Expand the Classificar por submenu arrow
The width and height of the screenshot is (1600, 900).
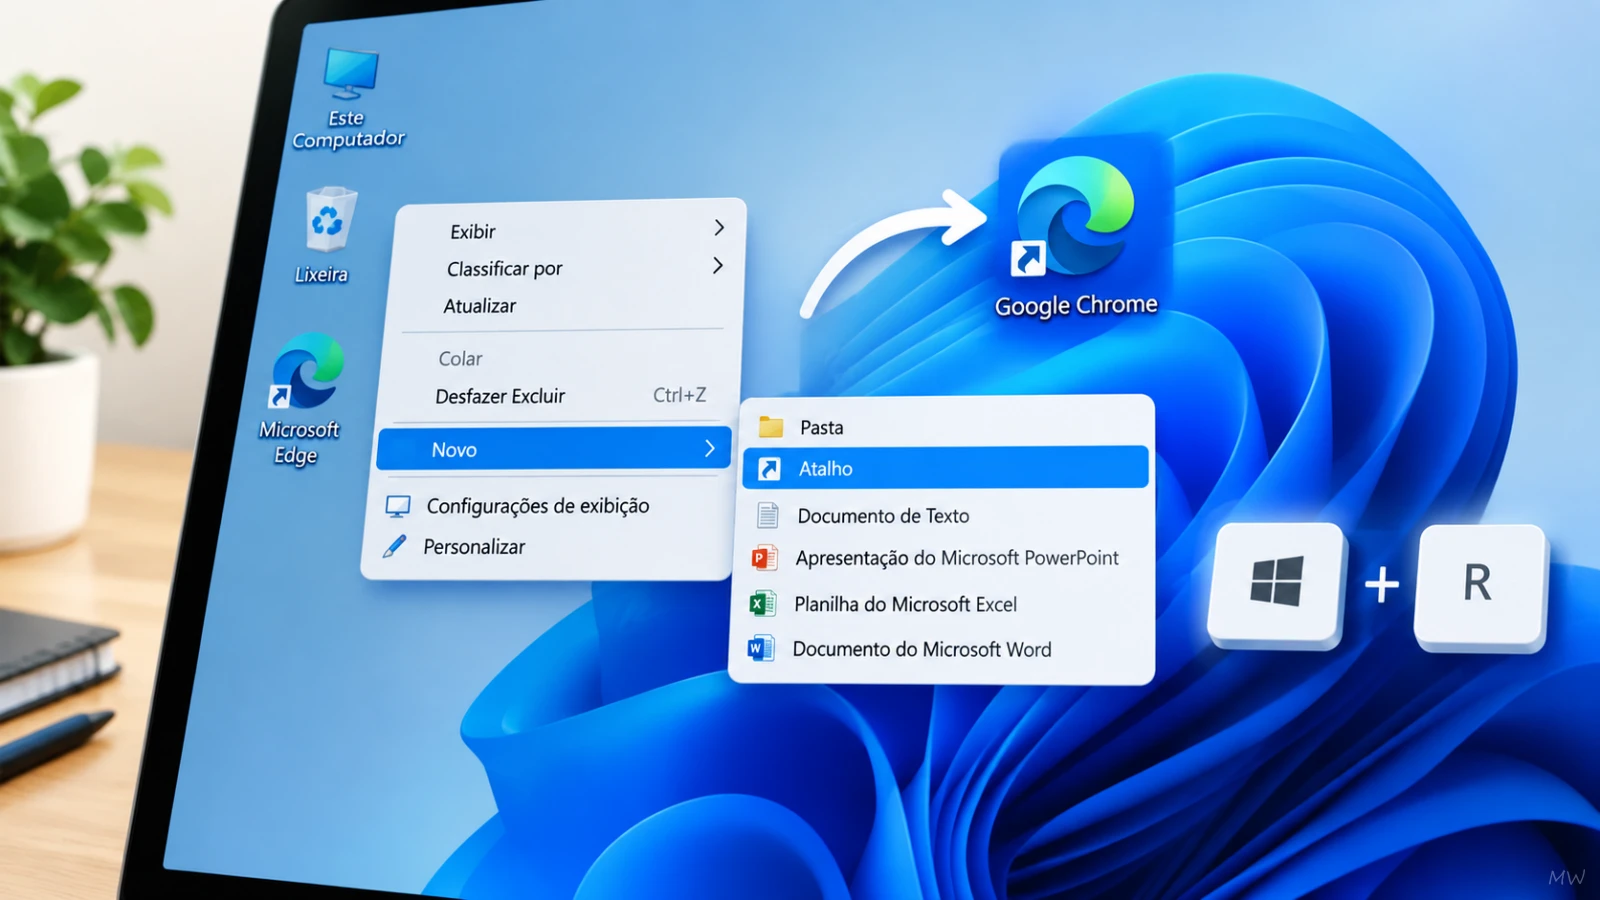[717, 265]
